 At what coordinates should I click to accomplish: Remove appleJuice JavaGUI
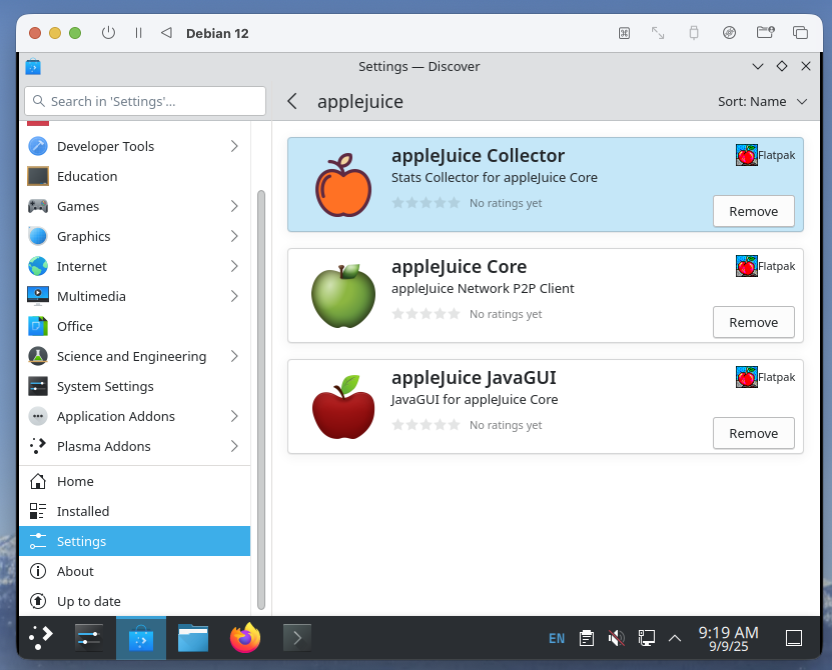[x=753, y=433]
